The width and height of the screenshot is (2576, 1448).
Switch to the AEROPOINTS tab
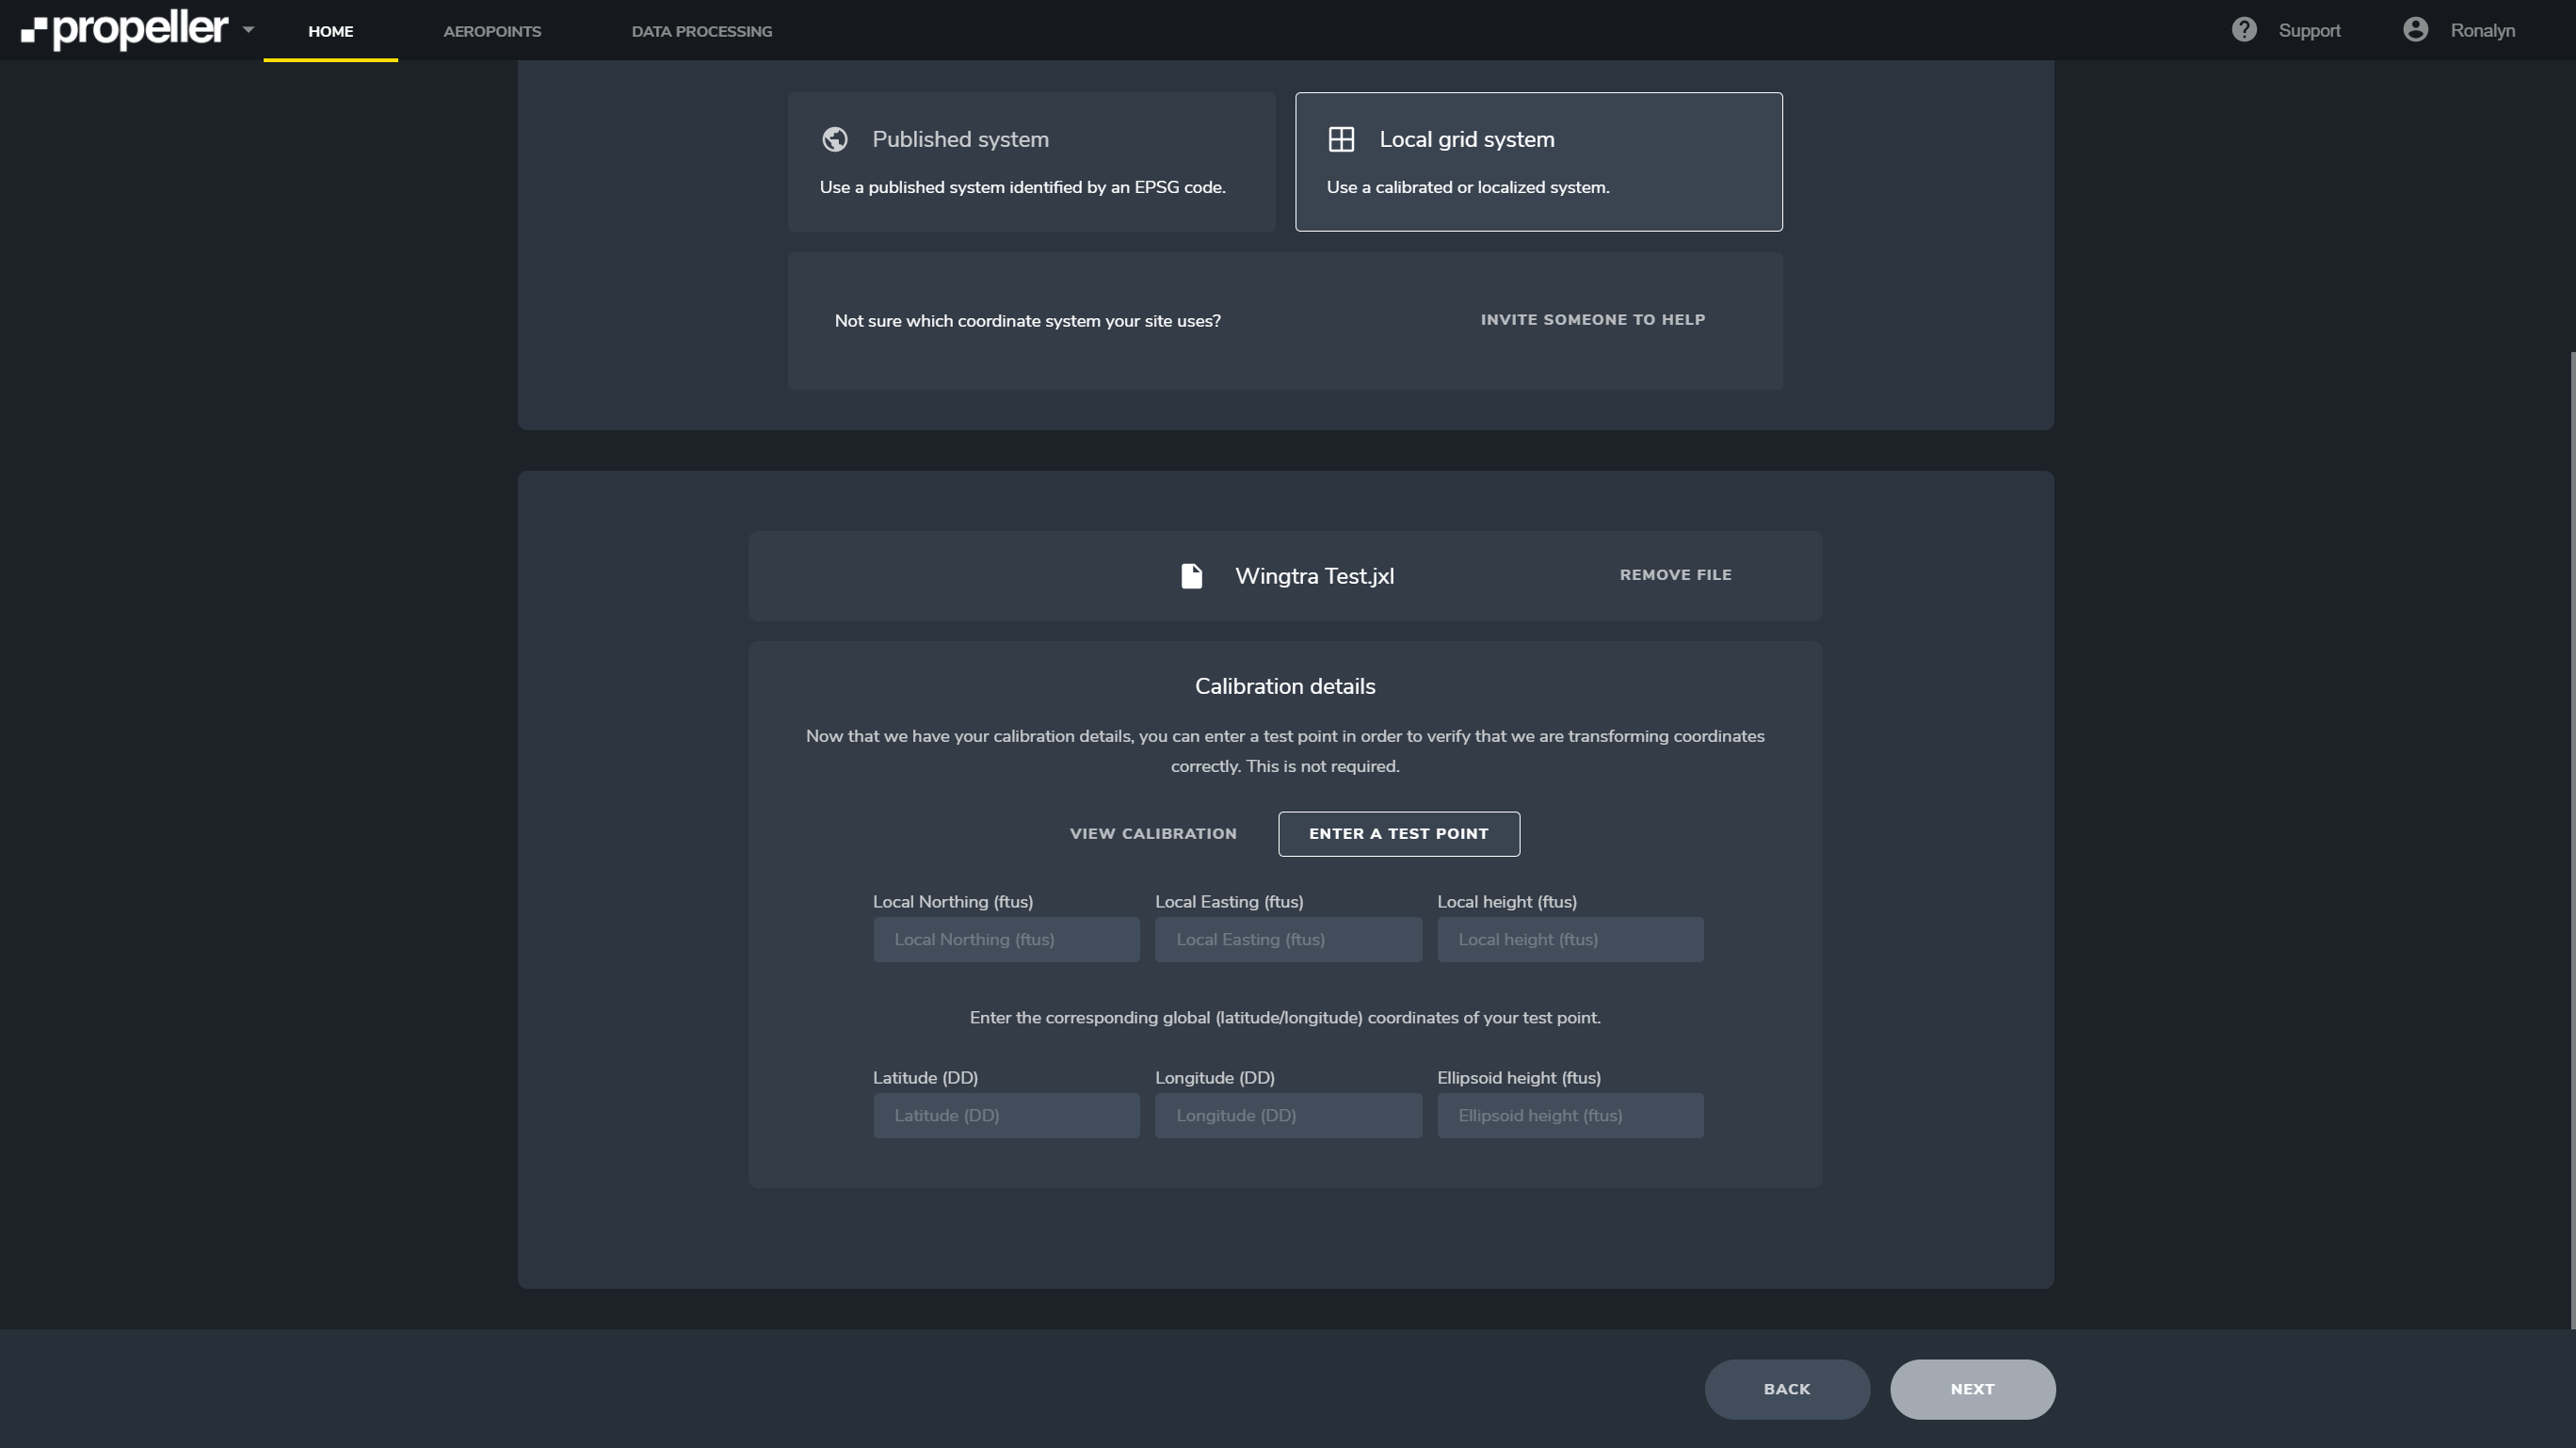(492, 31)
